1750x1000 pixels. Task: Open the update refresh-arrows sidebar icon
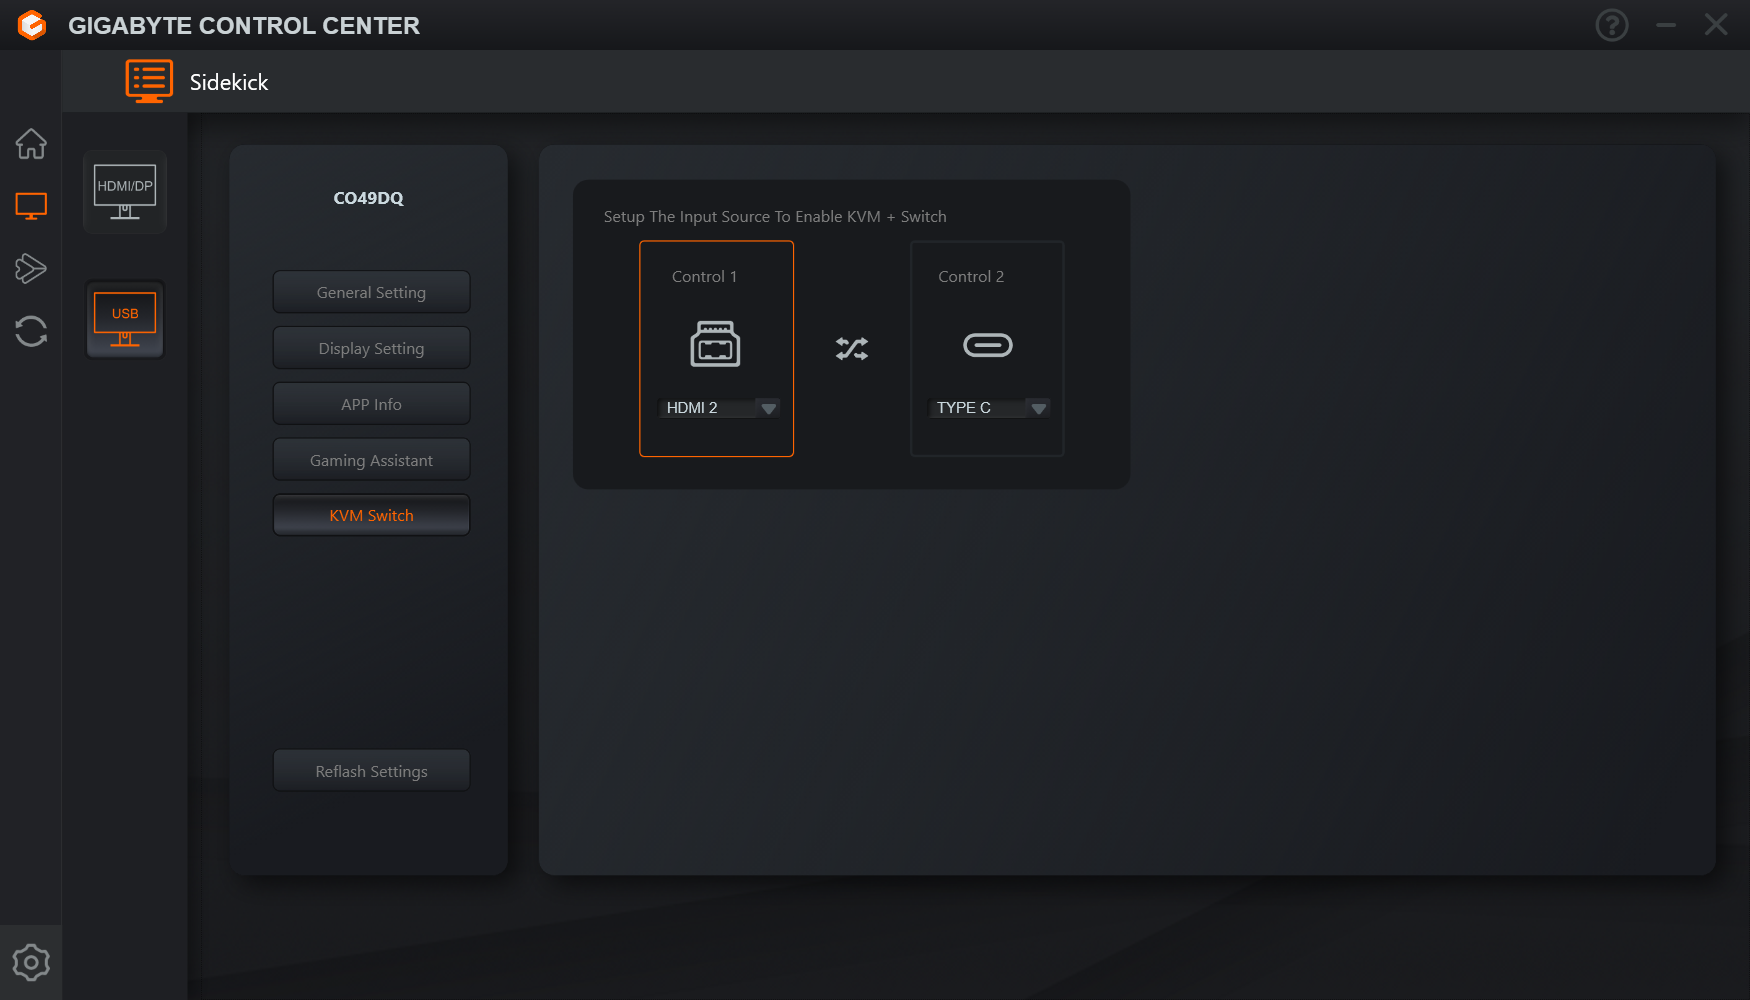point(31,331)
